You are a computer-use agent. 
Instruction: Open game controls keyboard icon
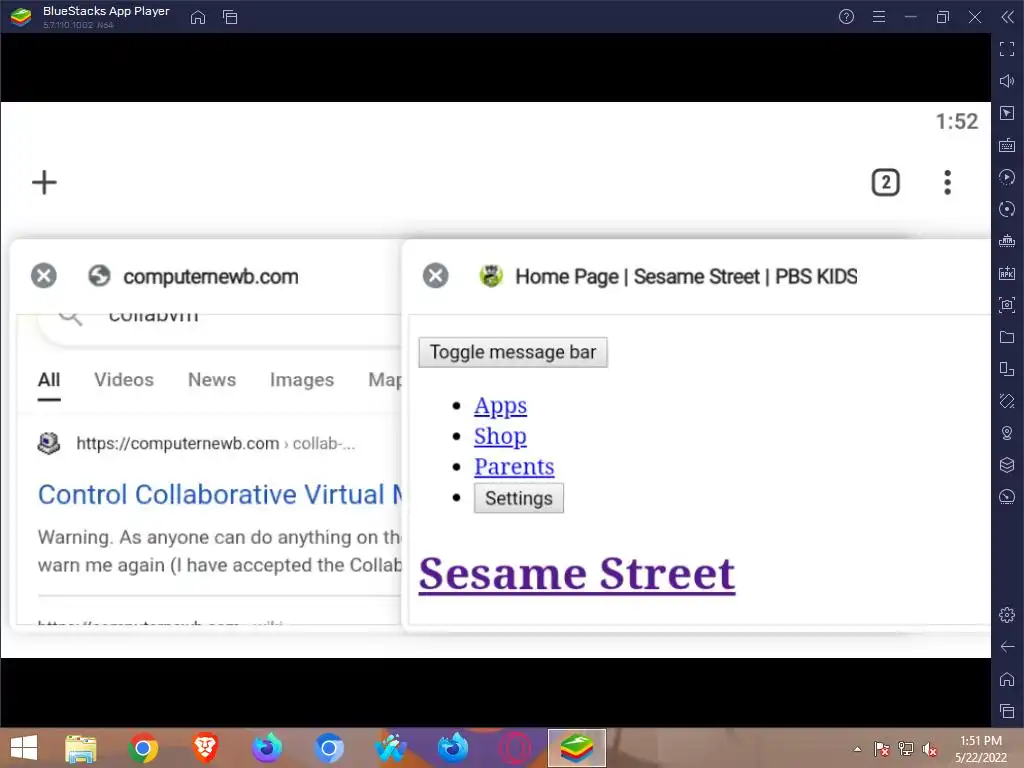tap(1007, 145)
